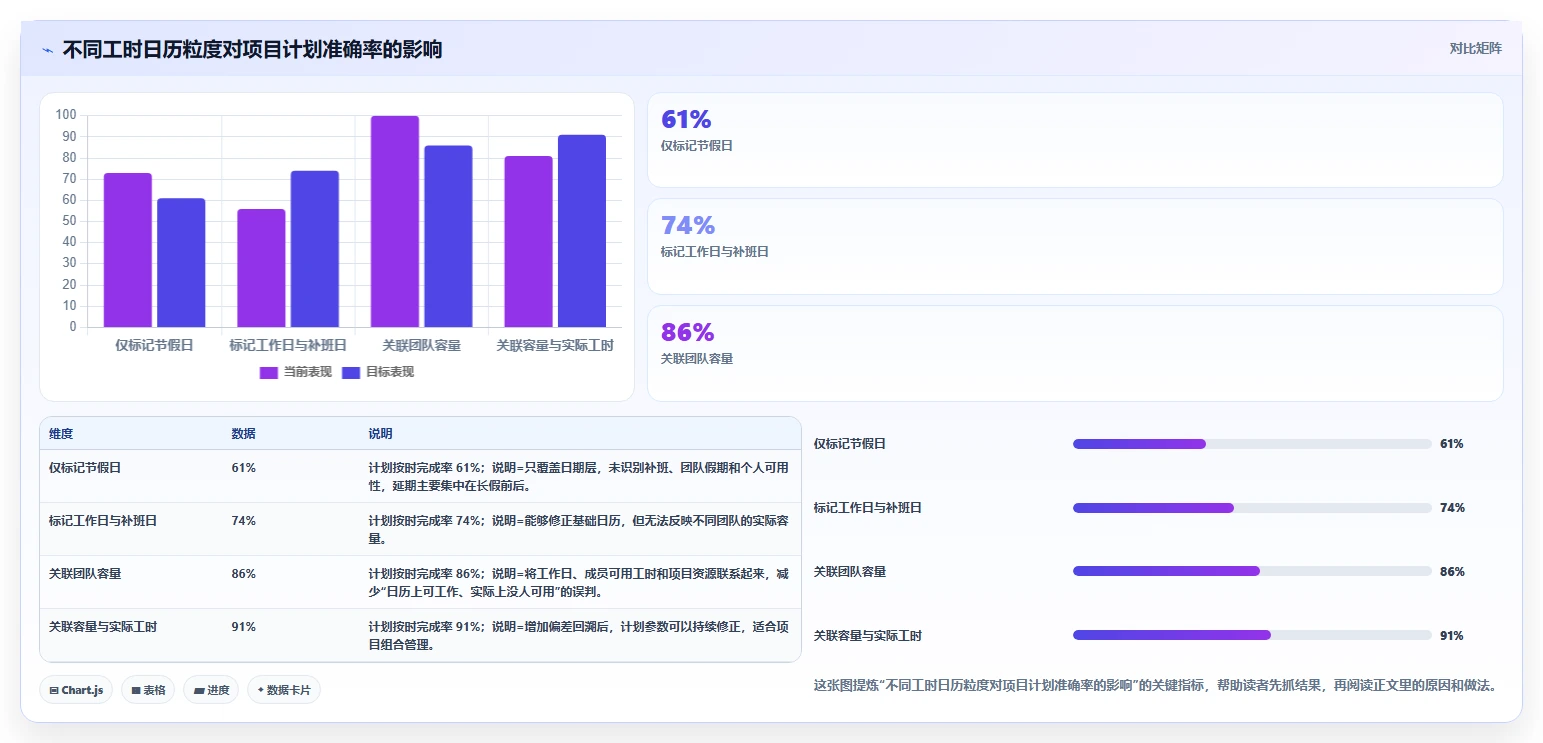Click blue 目标表现 bar for 关联团队容量

point(448,236)
